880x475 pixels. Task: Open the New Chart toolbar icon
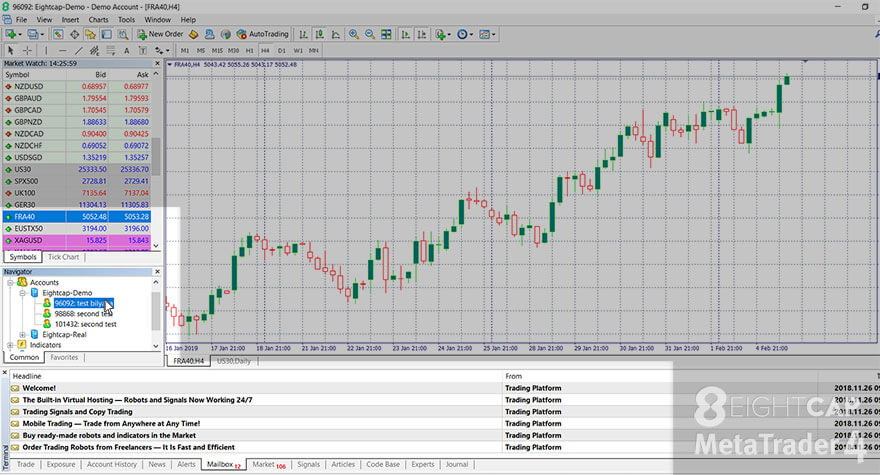click(11, 34)
